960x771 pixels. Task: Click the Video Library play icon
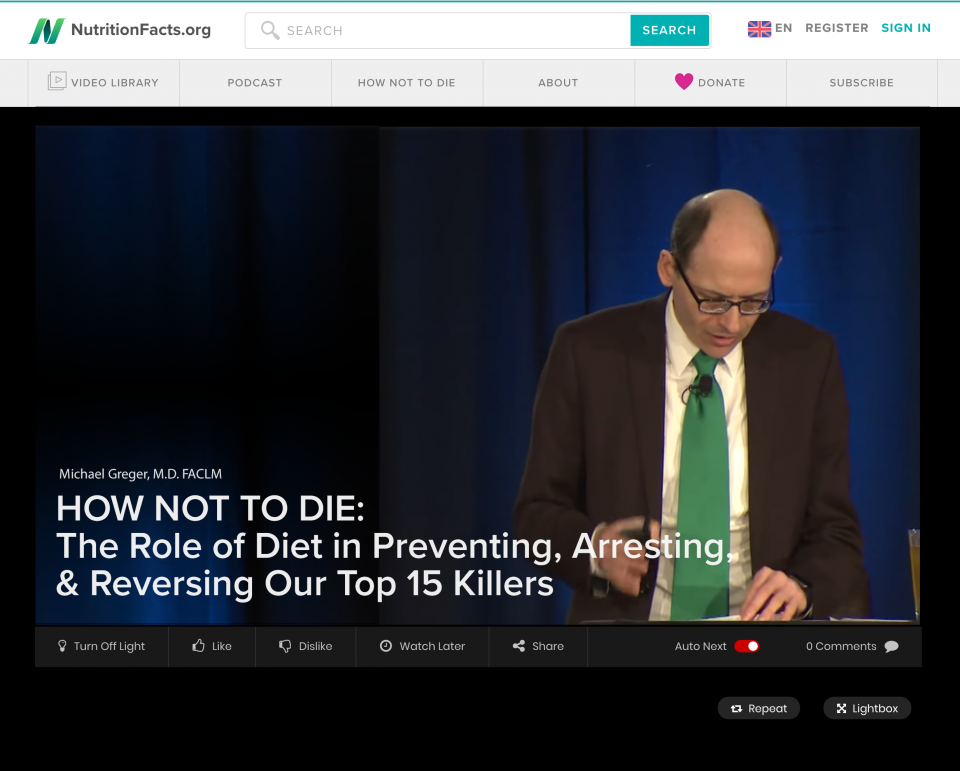57,81
